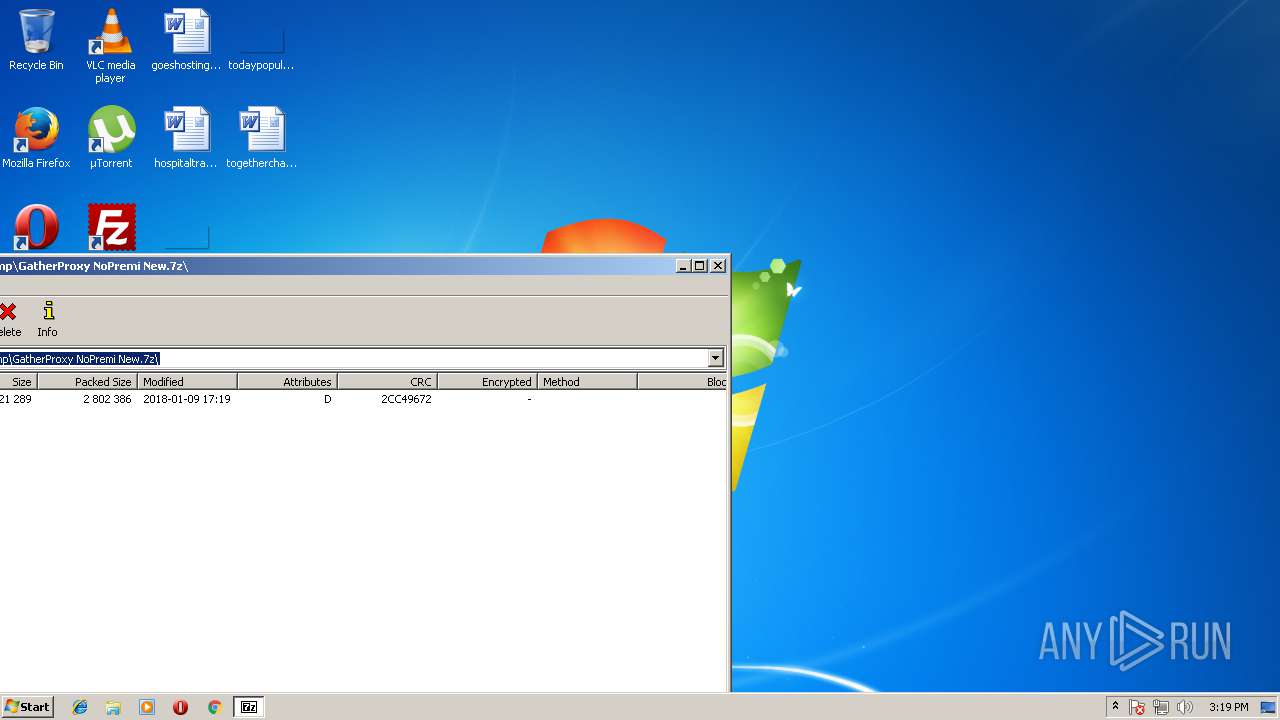The width and height of the screenshot is (1280, 720).
Task: Launch FileZilla desktop shortcut
Action: click(x=111, y=228)
